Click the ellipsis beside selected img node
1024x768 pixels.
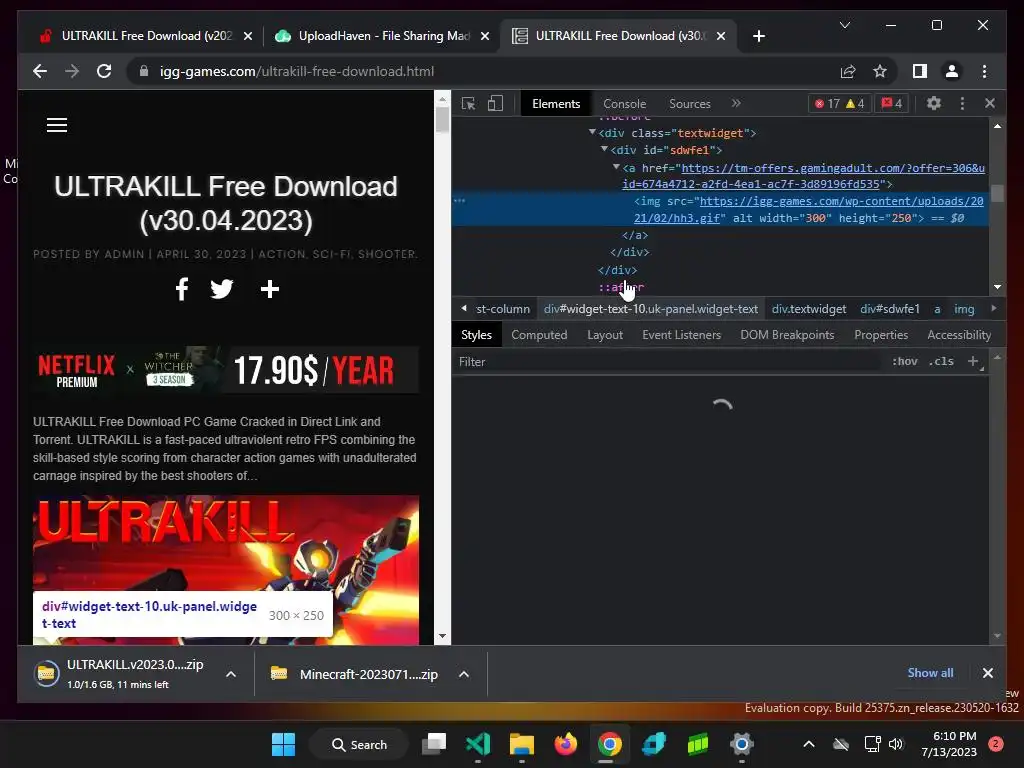coord(460,200)
